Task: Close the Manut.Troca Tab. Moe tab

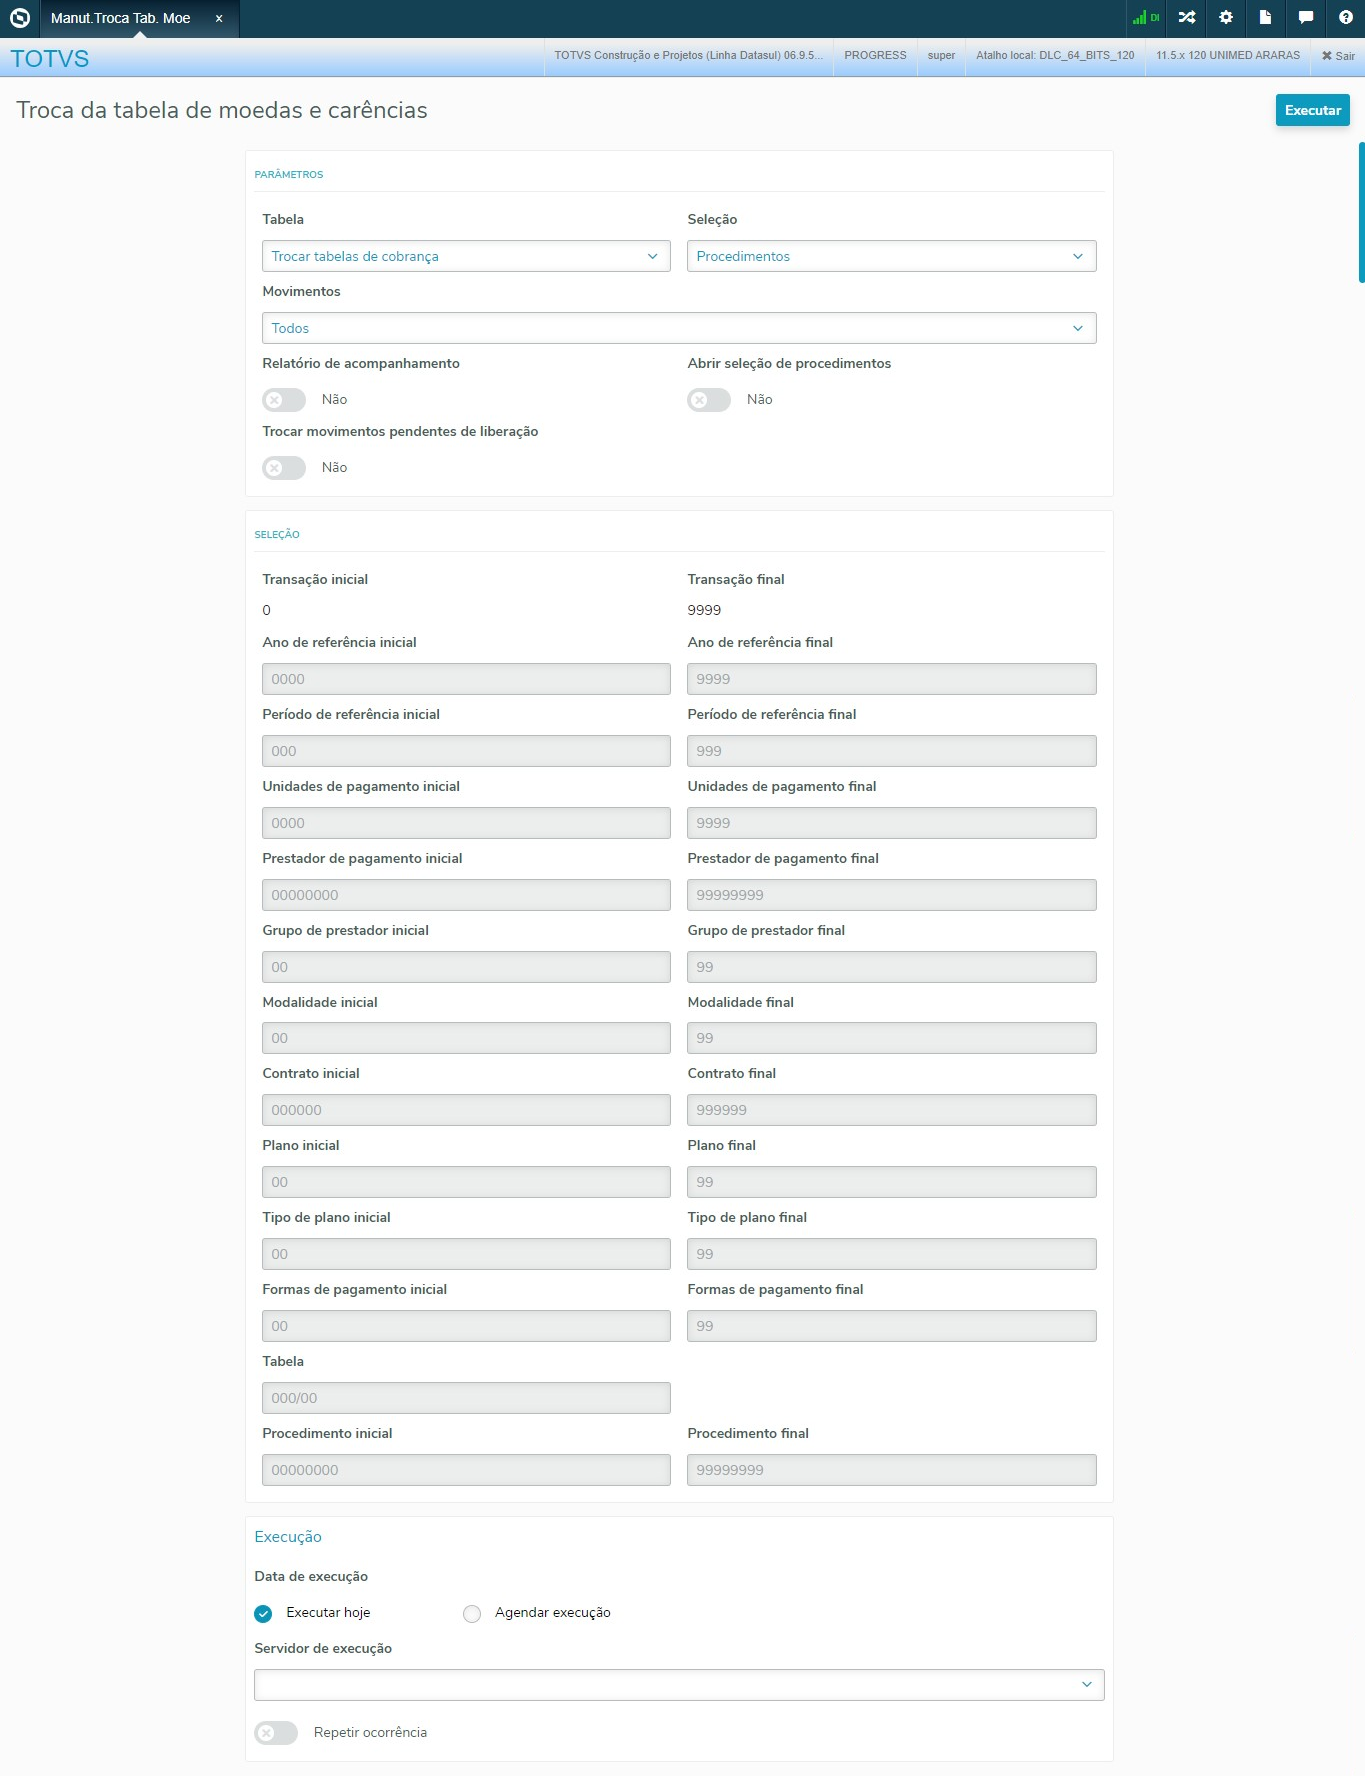Action: pos(219,19)
